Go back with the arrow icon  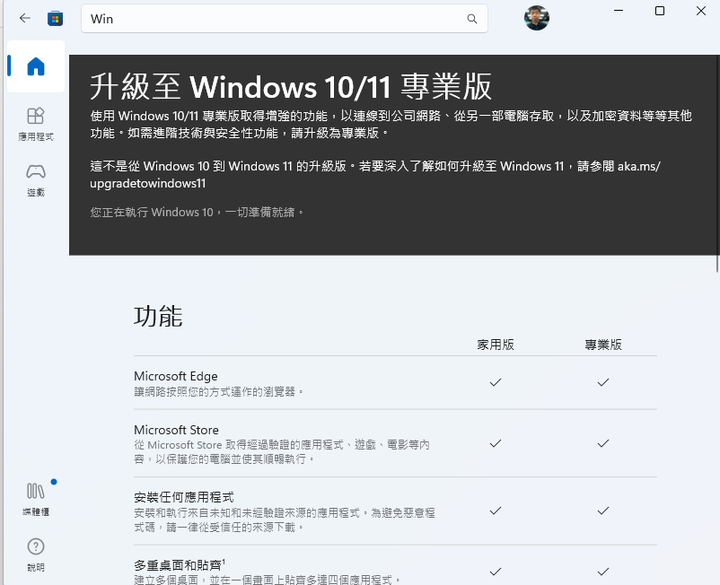tap(25, 18)
